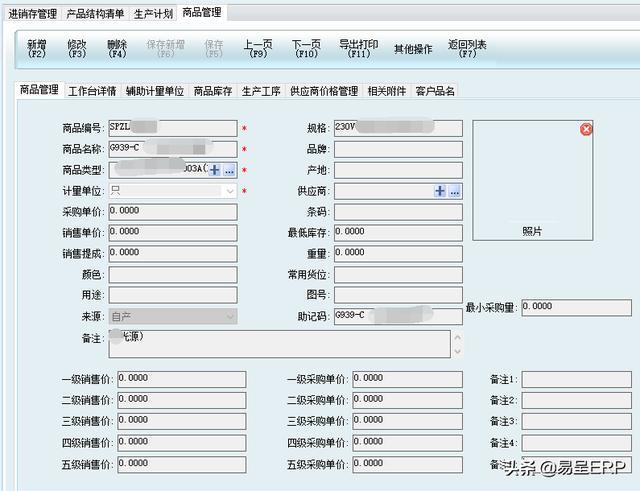Open 进销存管理 top tab
The height and width of the screenshot is (491, 640).
[33, 14]
